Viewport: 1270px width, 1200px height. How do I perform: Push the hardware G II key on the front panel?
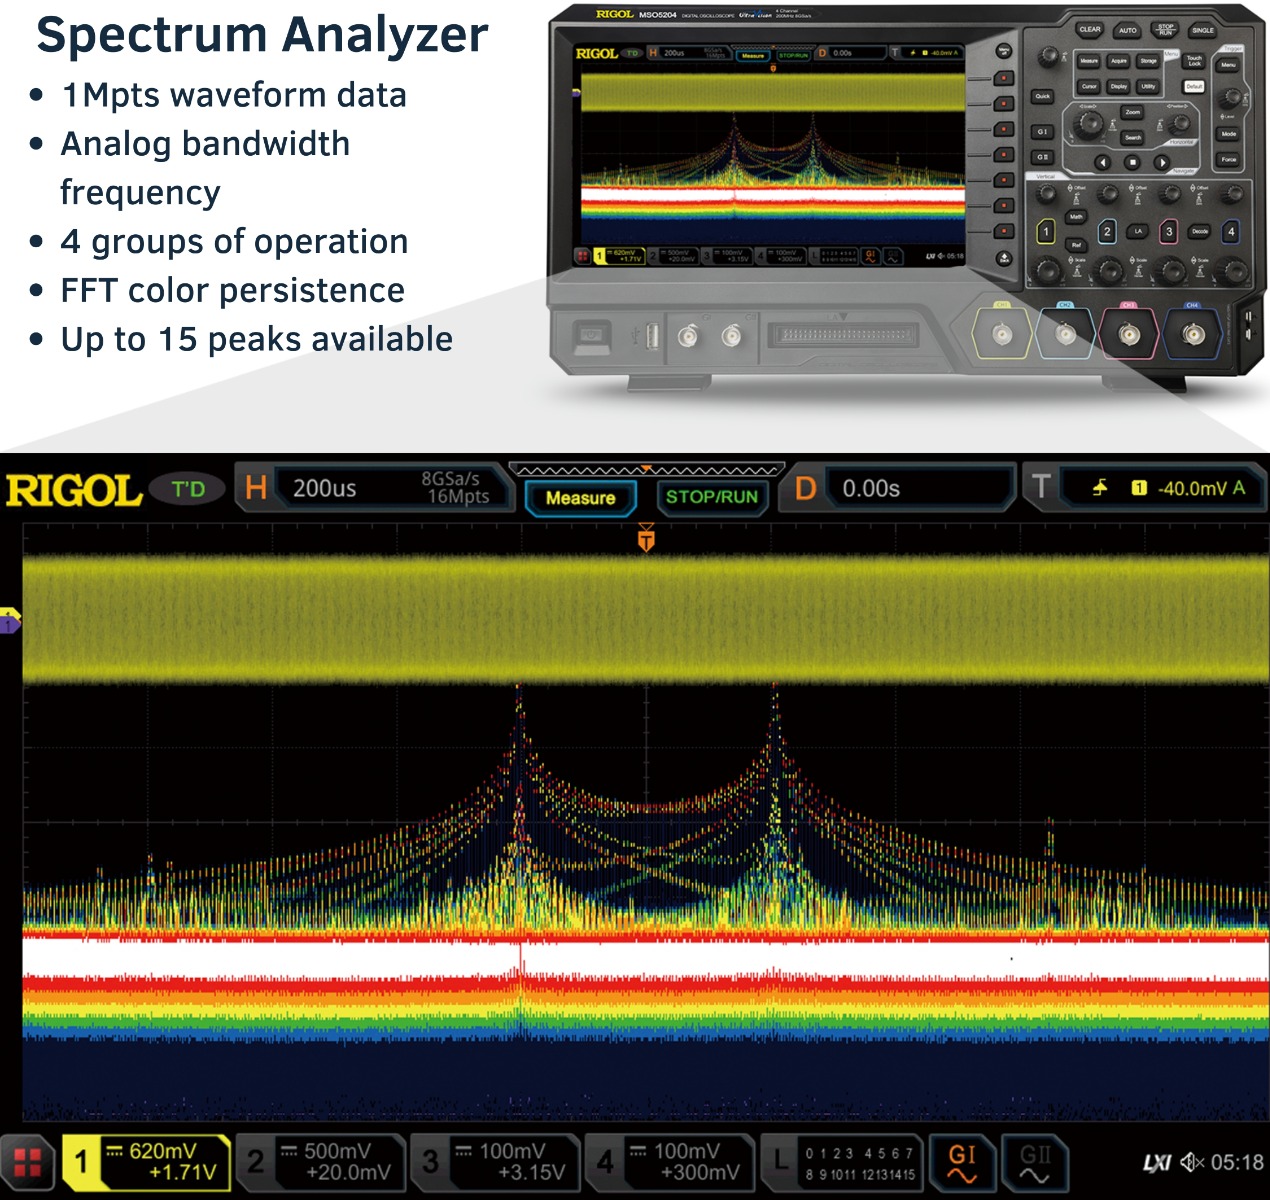click(1043, 157)
